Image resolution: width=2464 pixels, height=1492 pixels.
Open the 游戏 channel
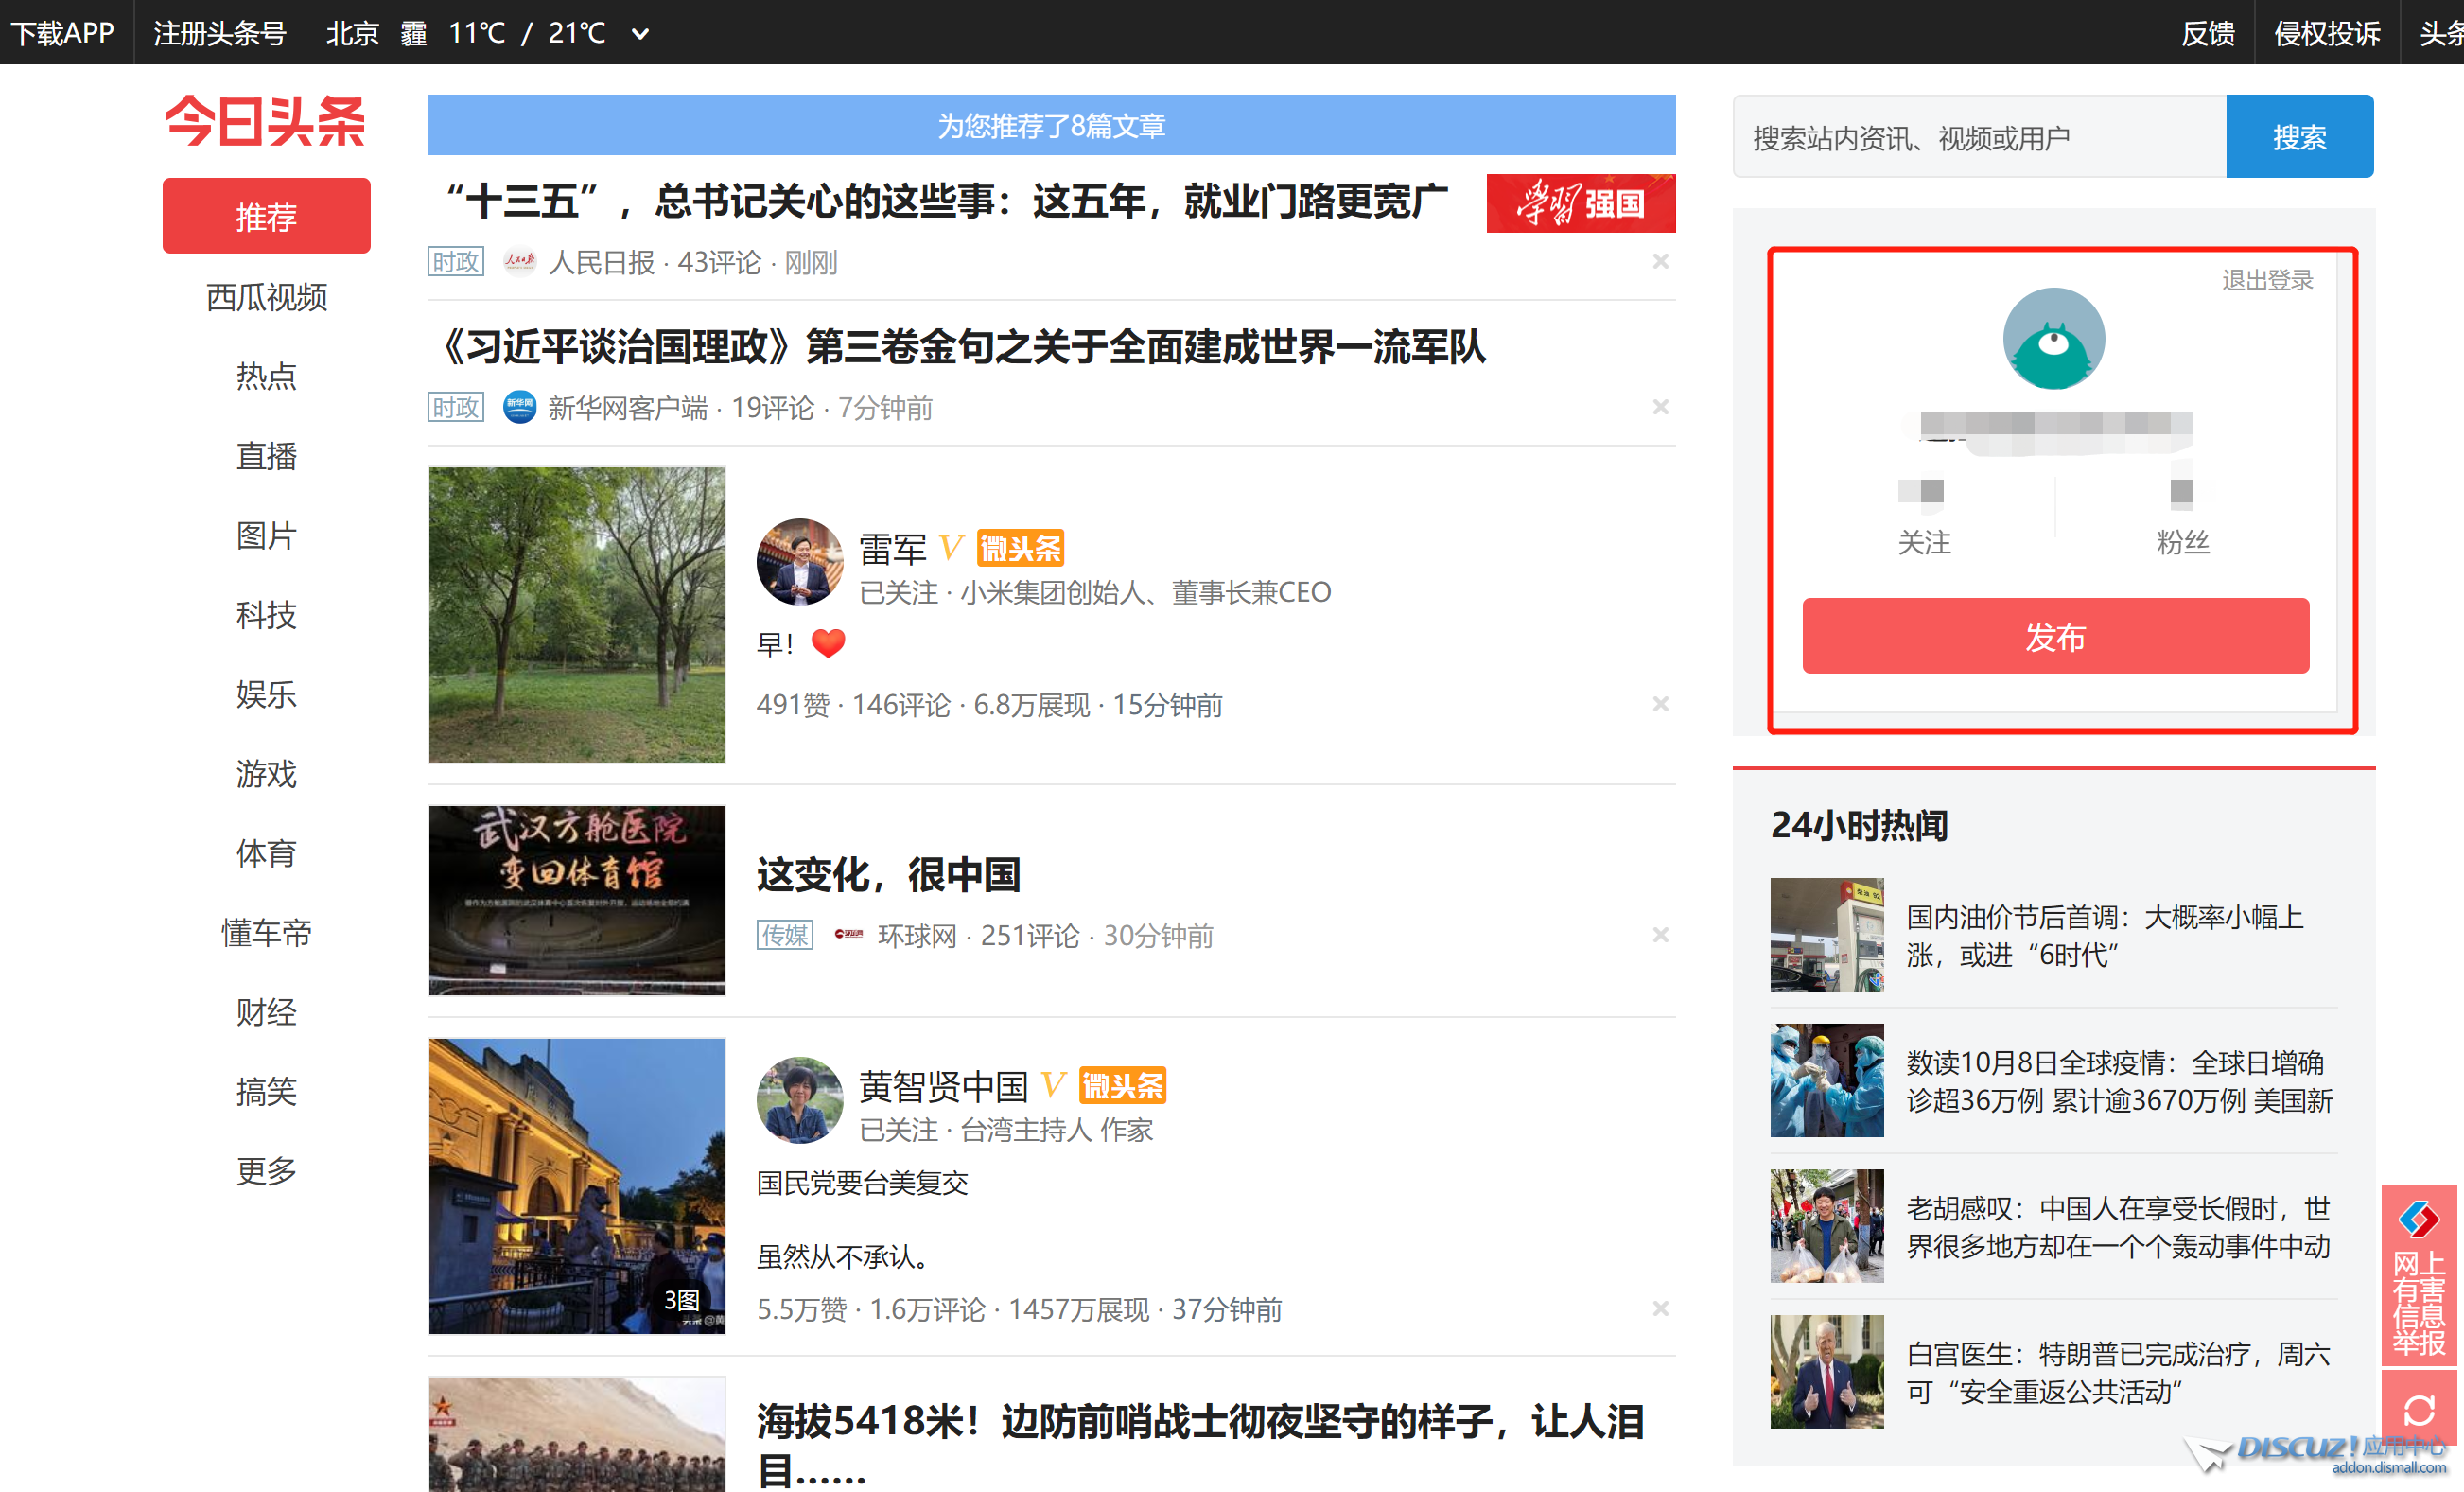tap(266, 773)
